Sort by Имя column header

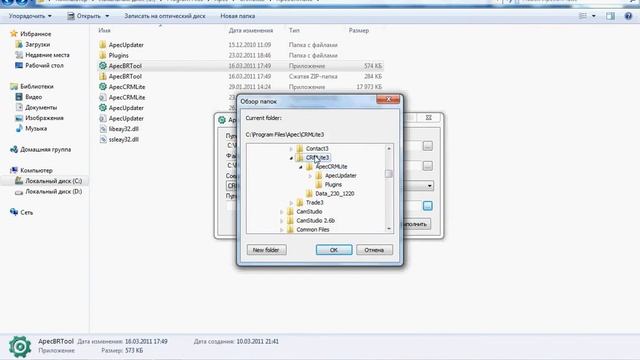[104, 31]
